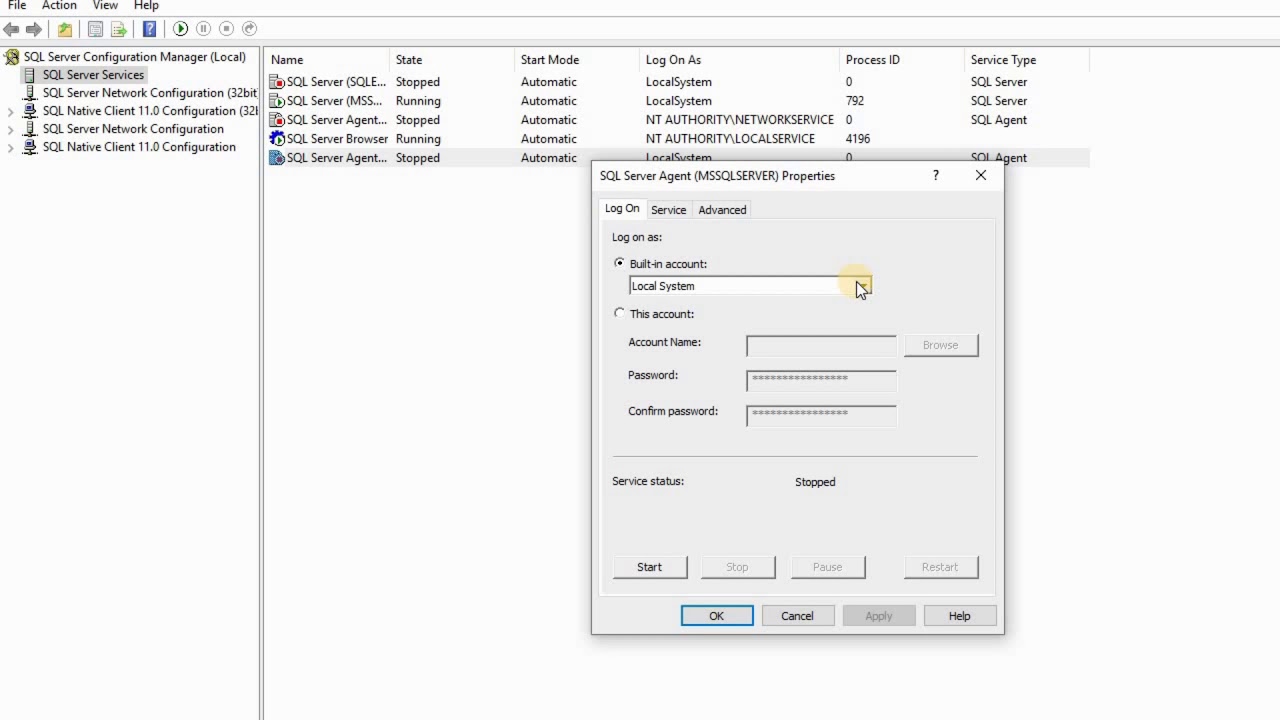Click the Up one level folder icon
This screenshot has height=720, width=1280.
(65, 29)
